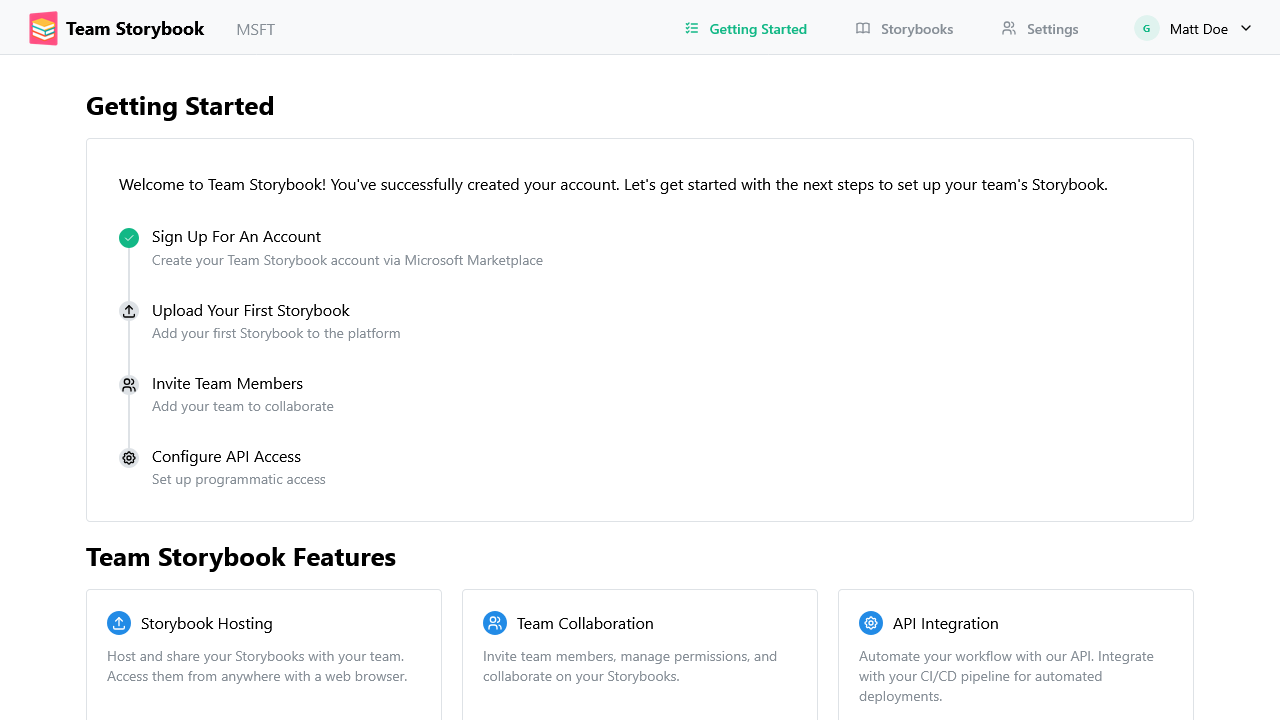Click the Upload Your First Storybook step
Viewport: 1280px width, 720px height.
pyautogui.click(x=251, y=310)
